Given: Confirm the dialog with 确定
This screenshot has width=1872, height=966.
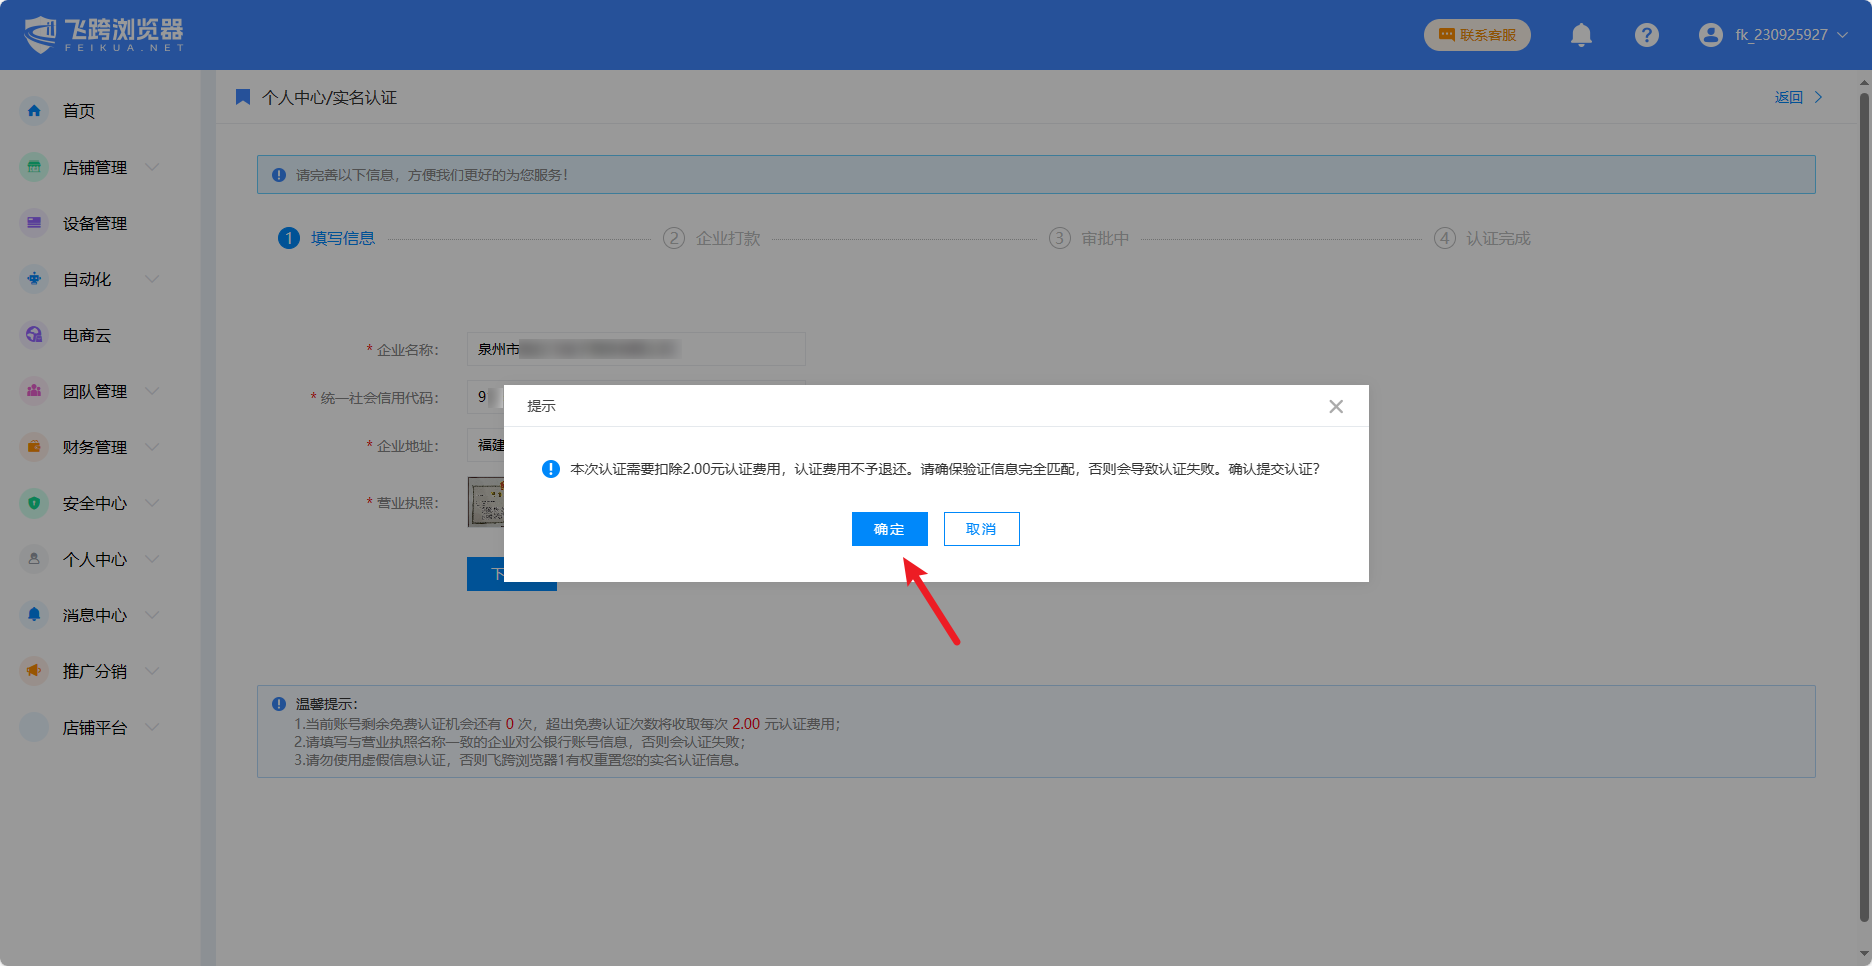Looking at the screenshot, I should (889, 529).
